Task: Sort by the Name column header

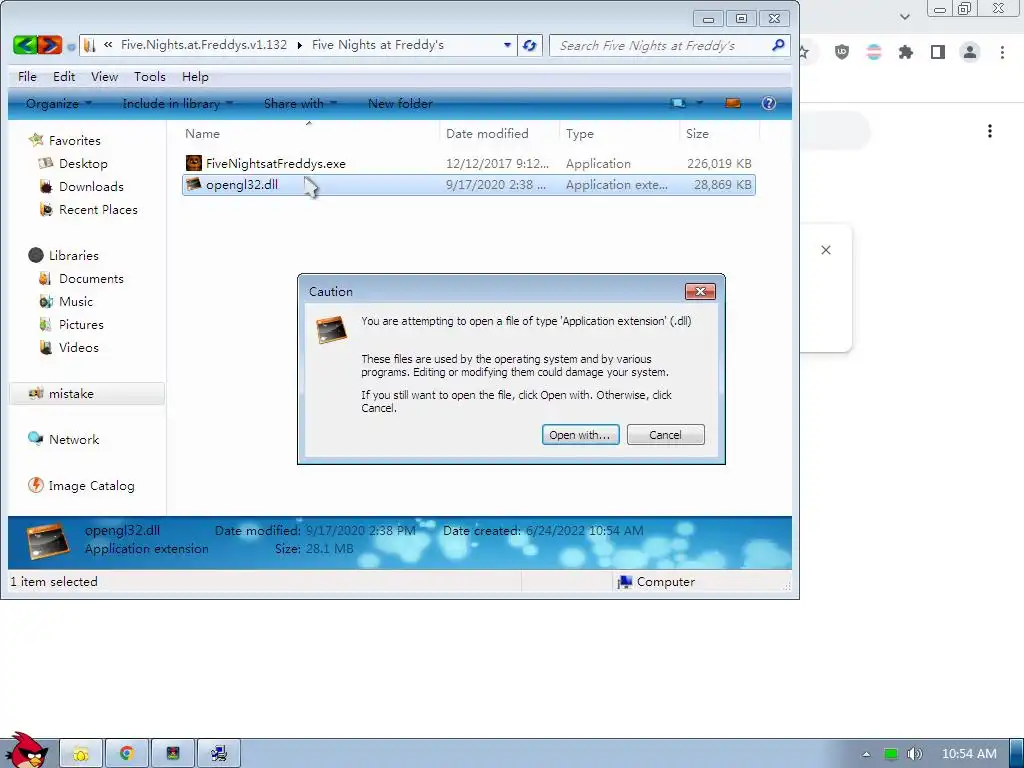Action: coord(310,133)
